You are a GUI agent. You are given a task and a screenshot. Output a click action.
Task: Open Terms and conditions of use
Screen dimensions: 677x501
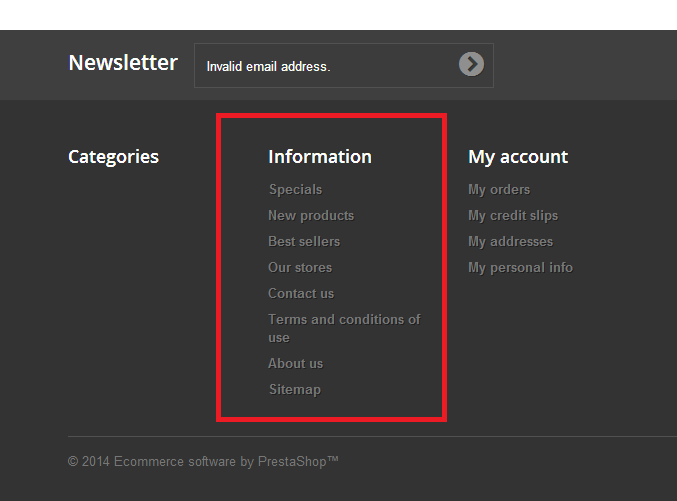coord(344,320)
